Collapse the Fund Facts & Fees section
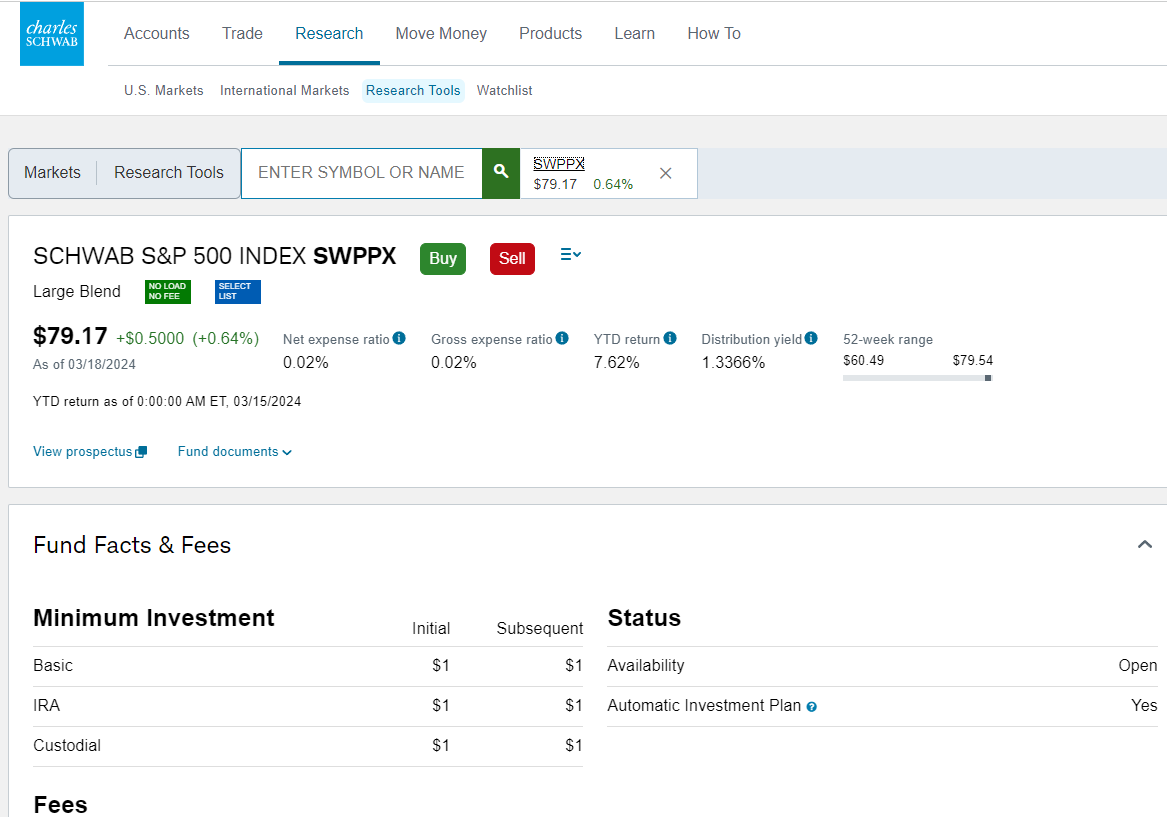Viewport: 1167px width, 817px height. point(1145,545)
